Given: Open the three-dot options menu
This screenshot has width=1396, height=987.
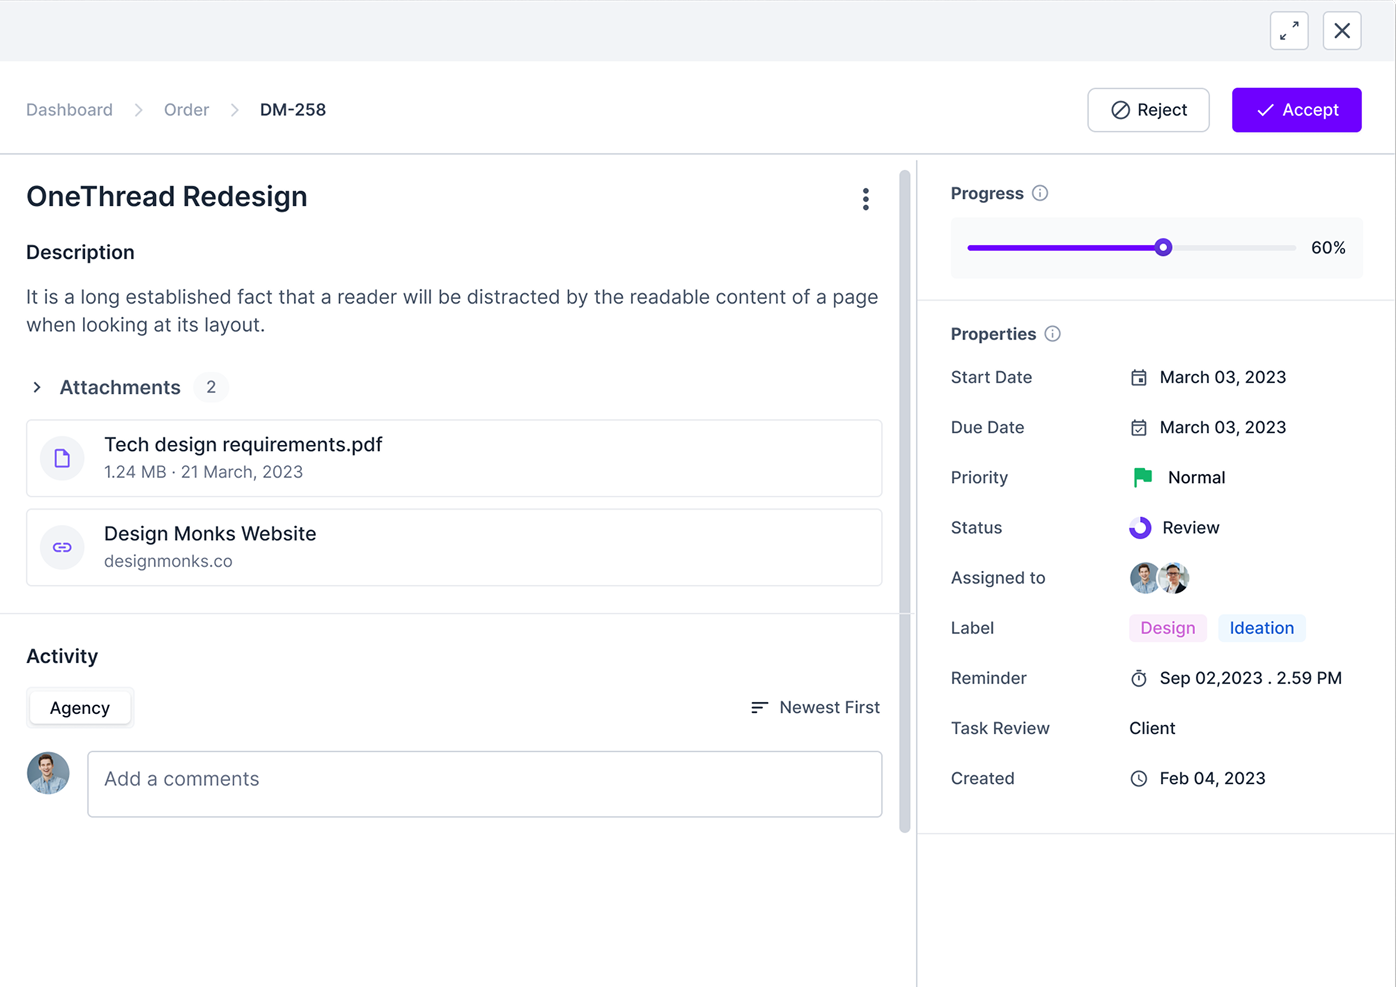Looking at the screenshot, I should point(866,199).
